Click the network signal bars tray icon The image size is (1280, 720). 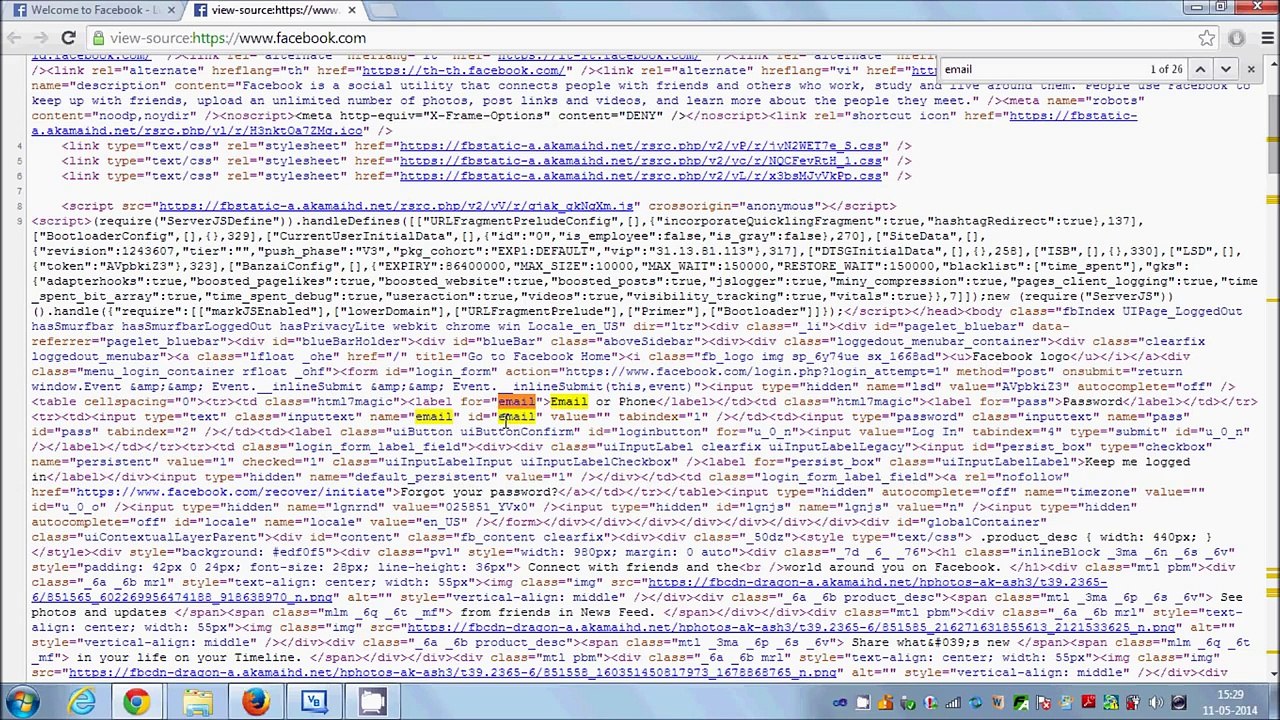pyautogui.click(x=953, y=703)
